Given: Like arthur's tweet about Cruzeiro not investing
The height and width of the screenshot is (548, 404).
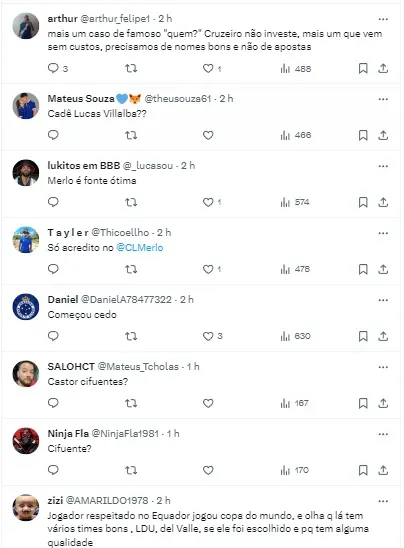Looking at the screenshot, I should click(208, 68).
